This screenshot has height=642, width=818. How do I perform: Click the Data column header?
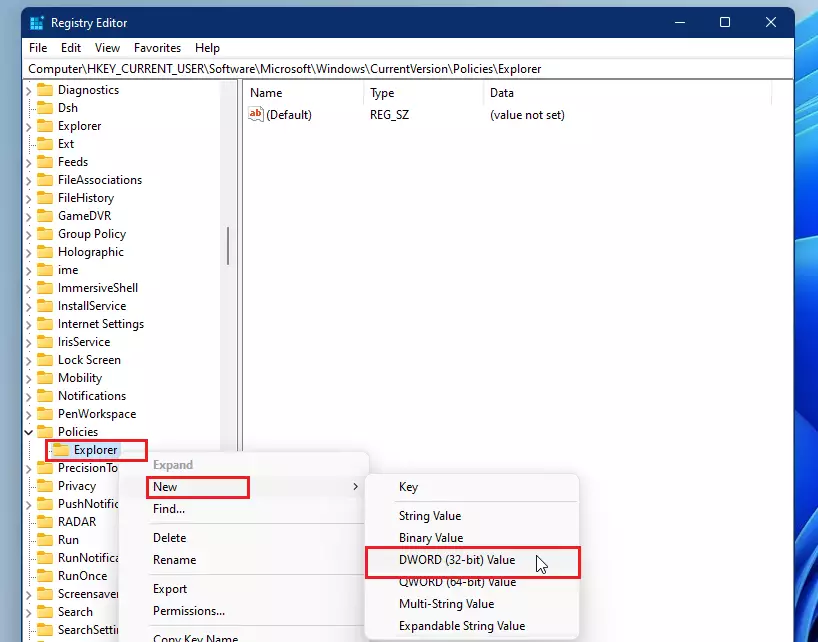click(x=628, y=93)
